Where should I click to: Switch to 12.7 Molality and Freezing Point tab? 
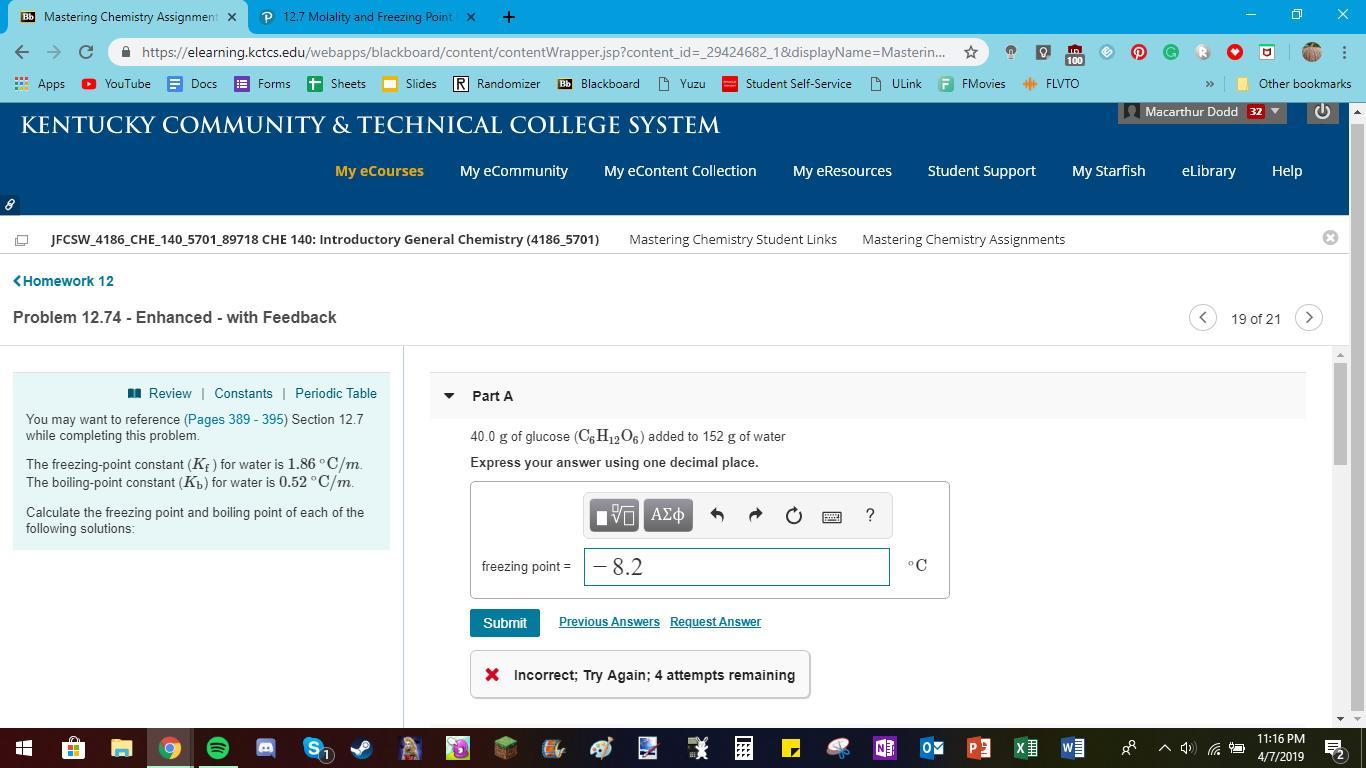(368, 17)
